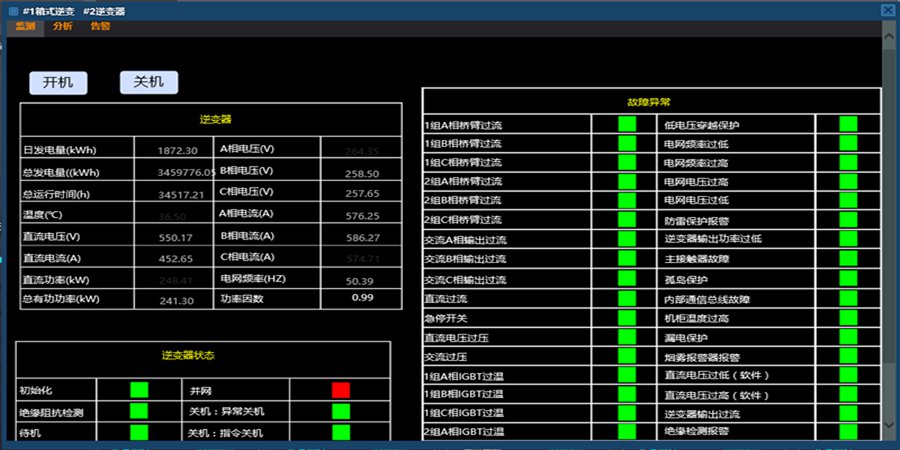Click the 低电压穿越保护 green indicator
Image resolution: width=900 pixels, height=450 pixels.
coord(848,125)
